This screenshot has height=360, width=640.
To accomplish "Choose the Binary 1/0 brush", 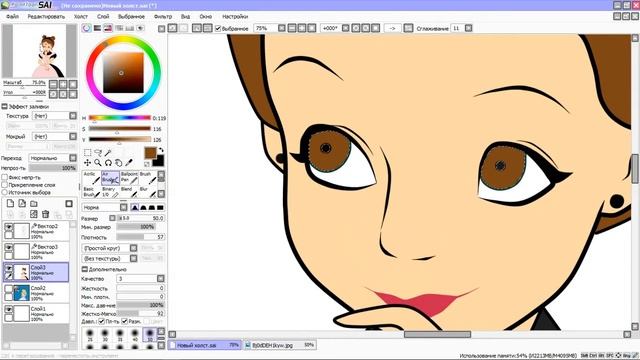I will pos(110,192).
